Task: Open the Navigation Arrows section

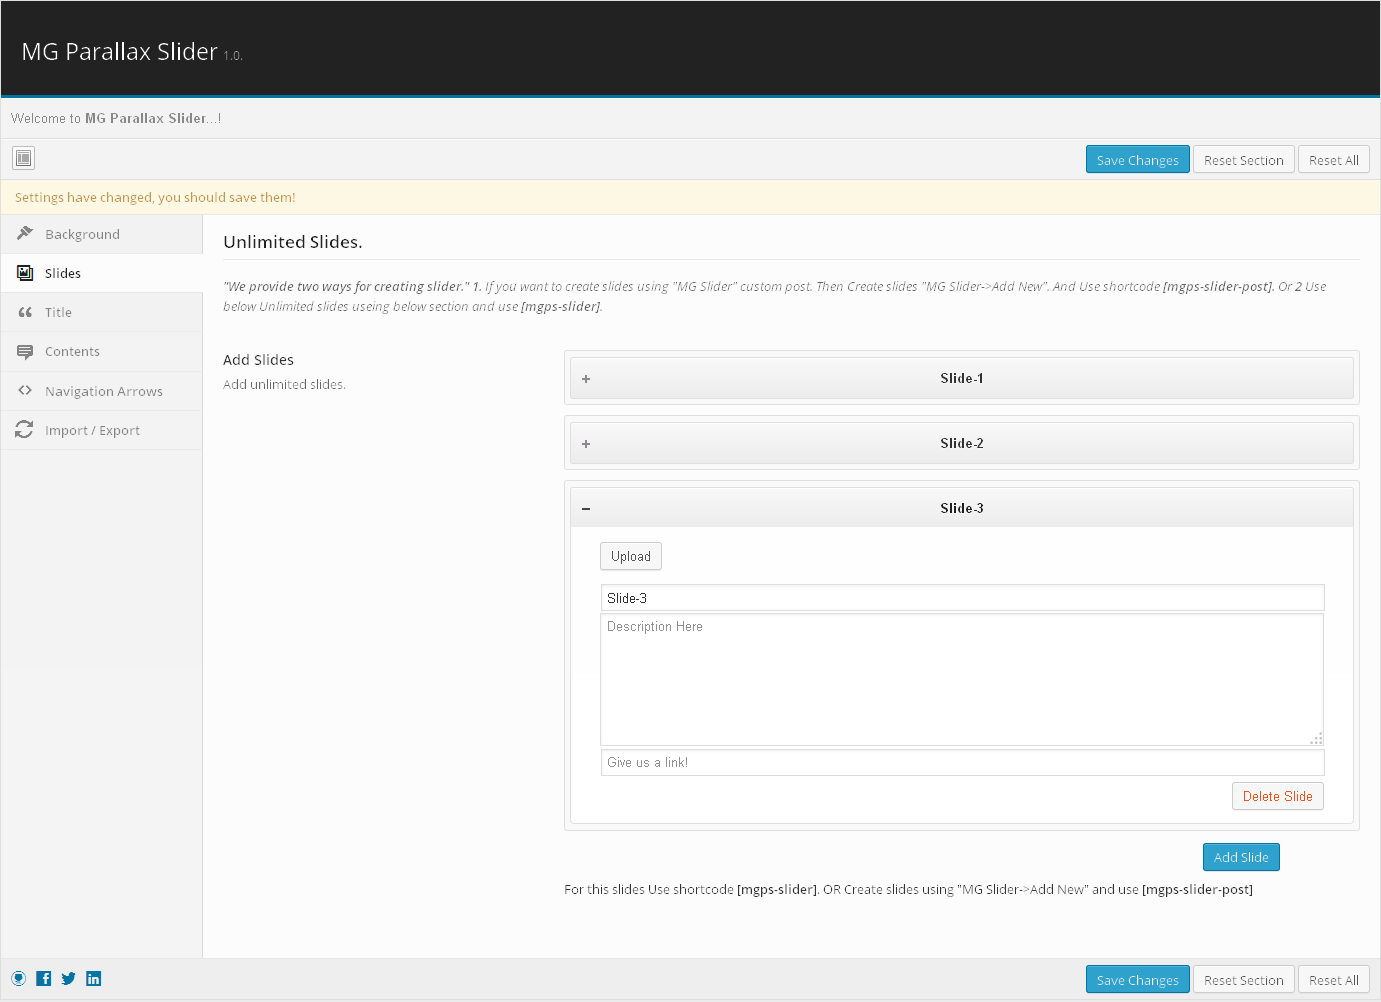Action: tap(103, 391)
